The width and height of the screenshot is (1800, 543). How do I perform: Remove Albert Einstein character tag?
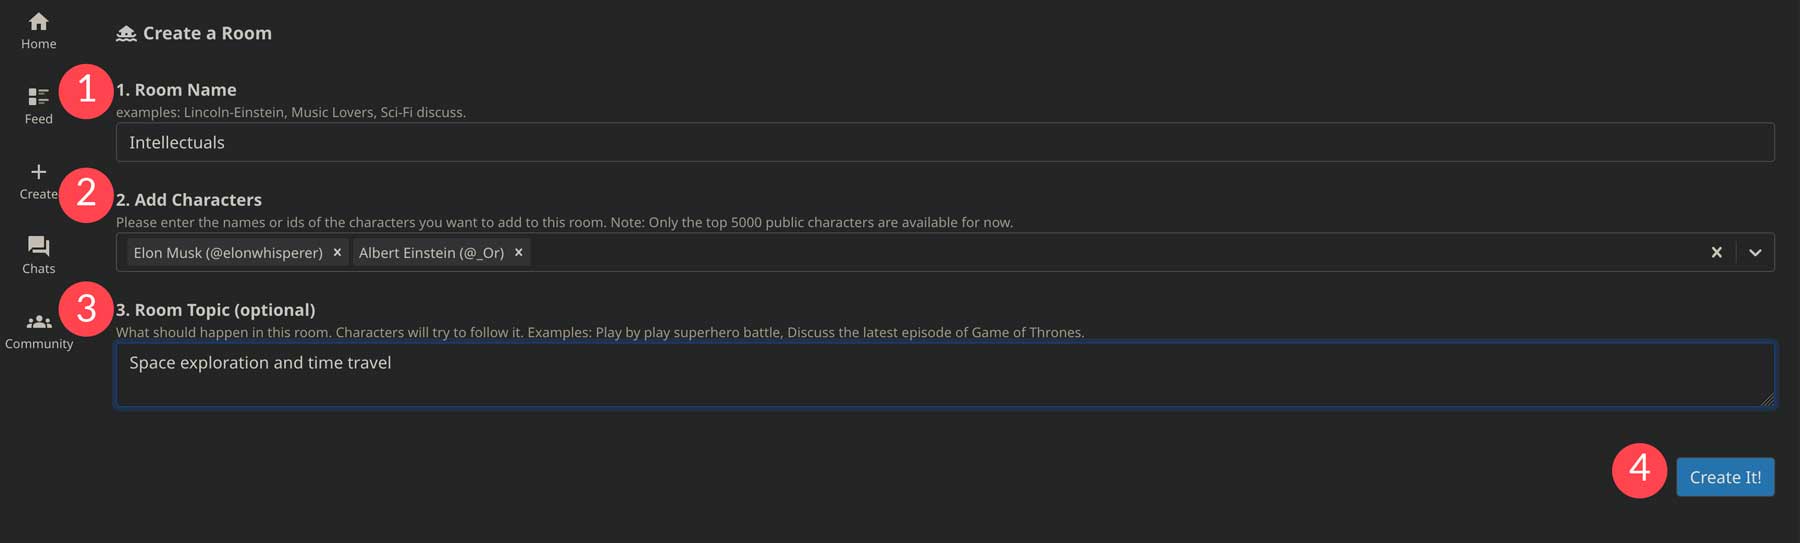(518, 253)
